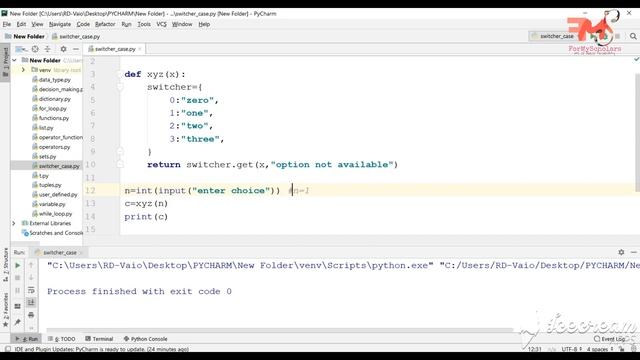Click collapse all icon in Project panel

(47, 49)
